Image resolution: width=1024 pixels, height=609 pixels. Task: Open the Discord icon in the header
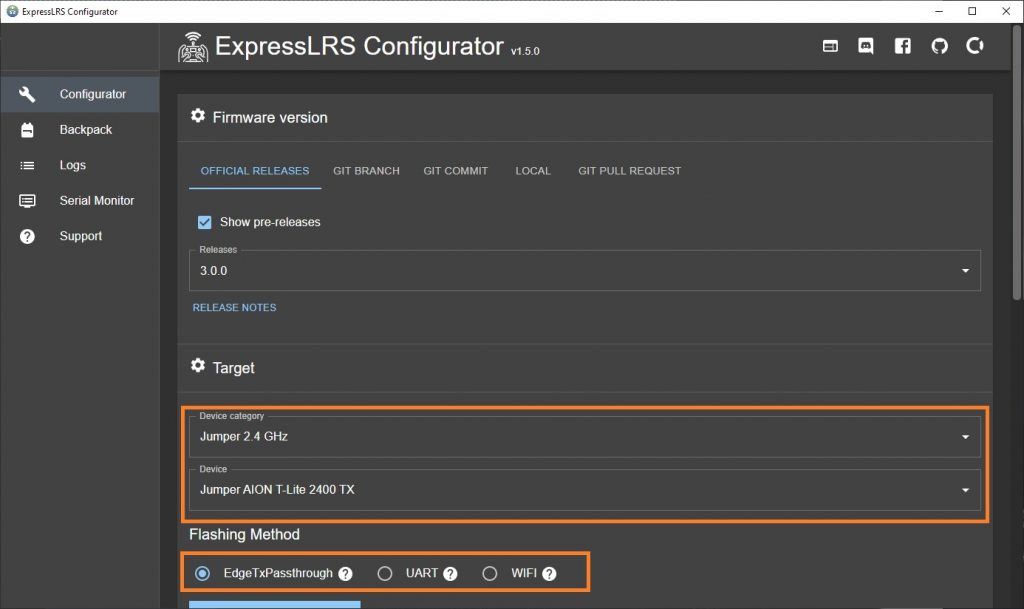(x=865, y=46)
